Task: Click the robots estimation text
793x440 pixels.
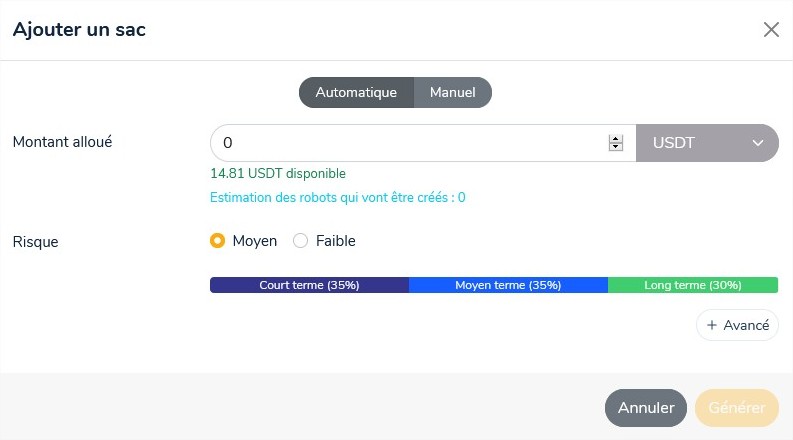Action: pos(337,197)
